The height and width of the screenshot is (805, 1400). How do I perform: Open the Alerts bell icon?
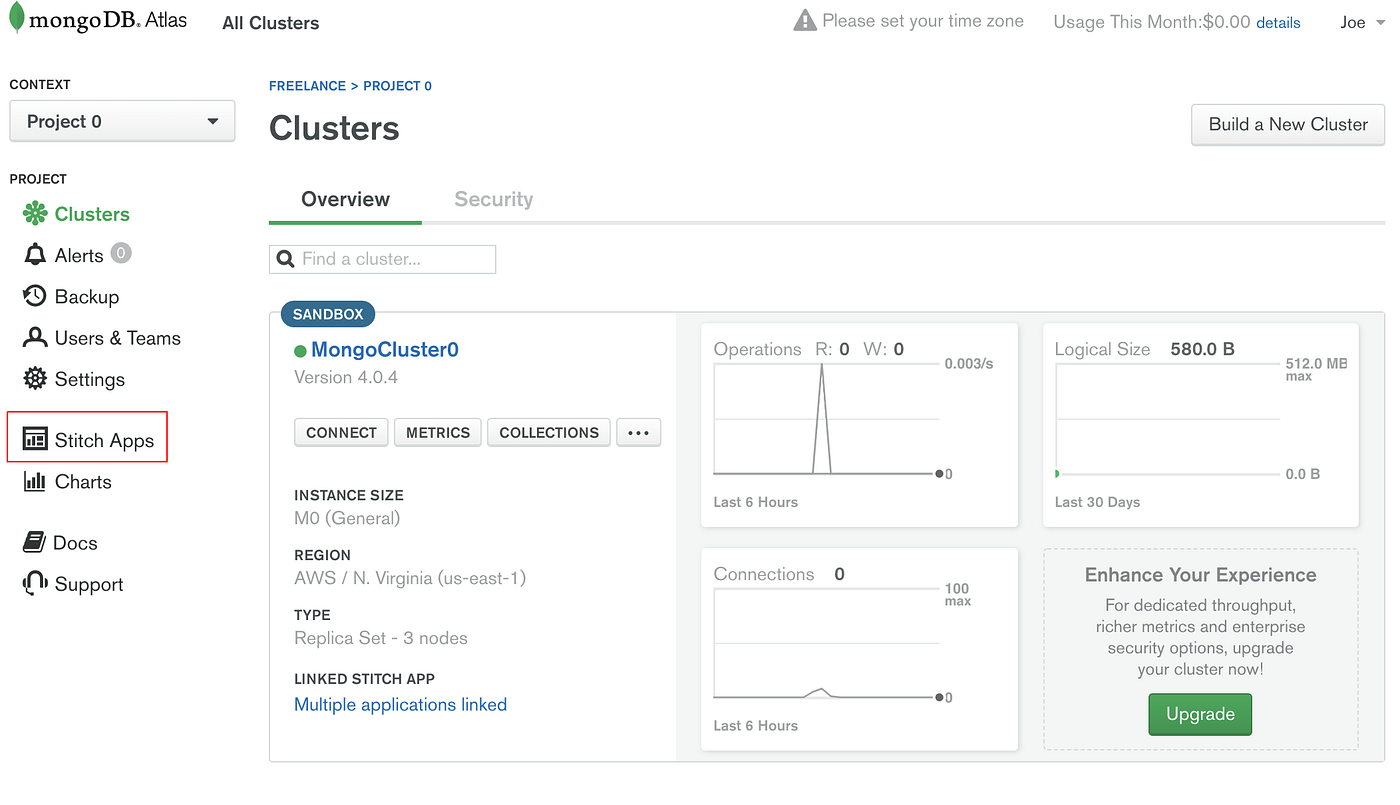point(35,254)
